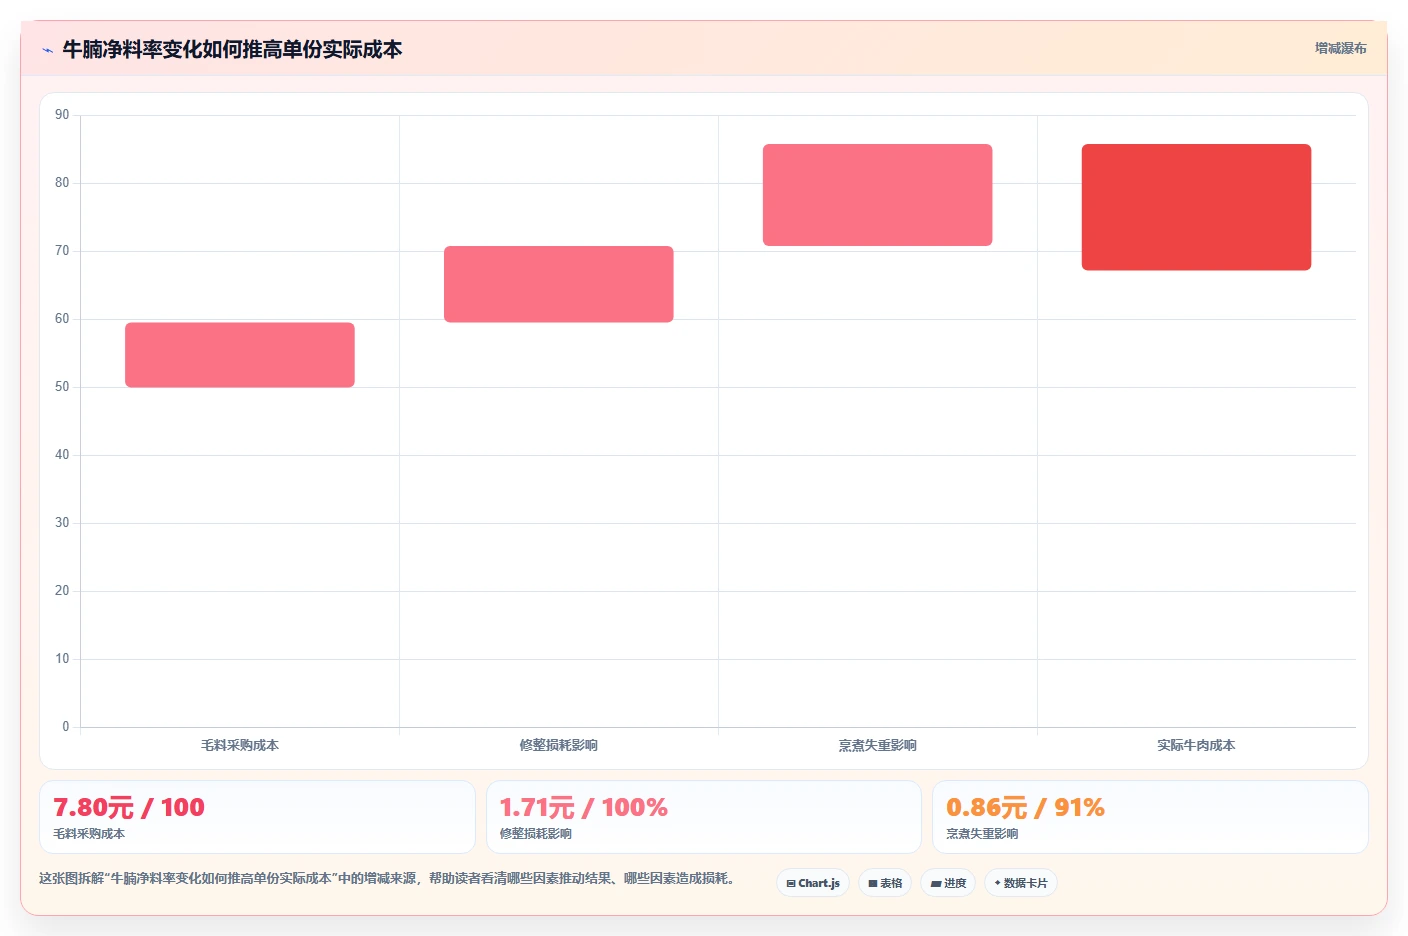Image resolution: width=1408 pixels, height=936 pixels.
Task: Click the y-axis value 90
Action: 62,115
